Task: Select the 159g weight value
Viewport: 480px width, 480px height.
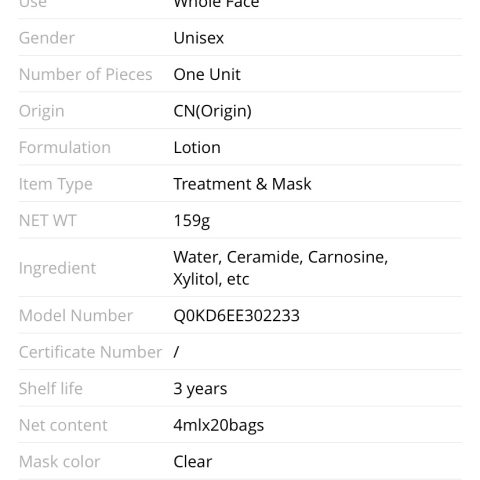Action: 192,221
